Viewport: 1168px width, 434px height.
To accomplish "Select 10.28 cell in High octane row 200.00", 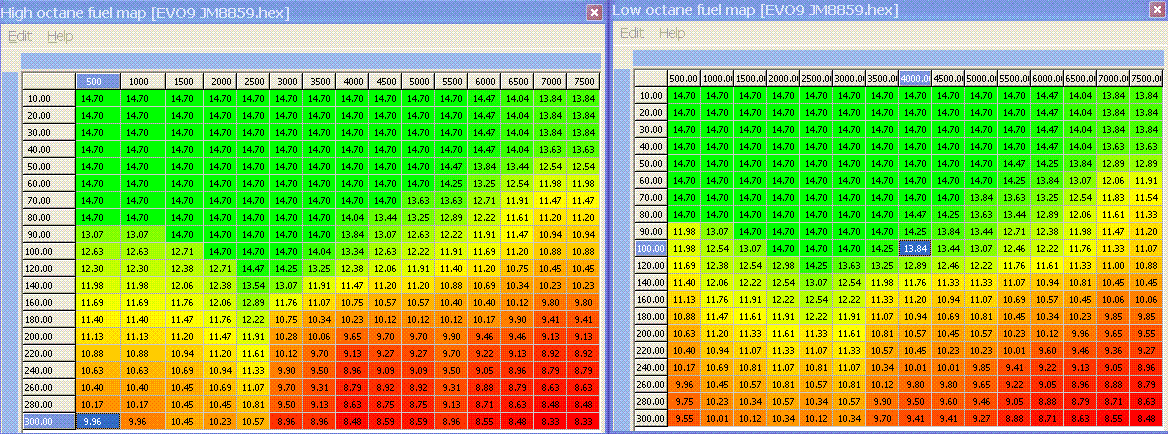I will click(x=286, y=336).
